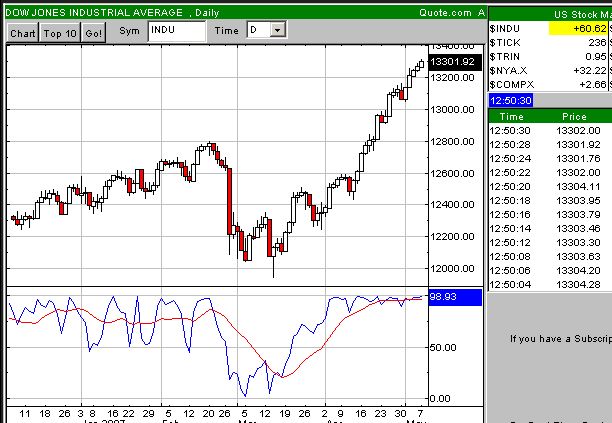Click the Price column header
This screenshot has width=612, height=423.
pyautogui.click(x=574, y=117)
